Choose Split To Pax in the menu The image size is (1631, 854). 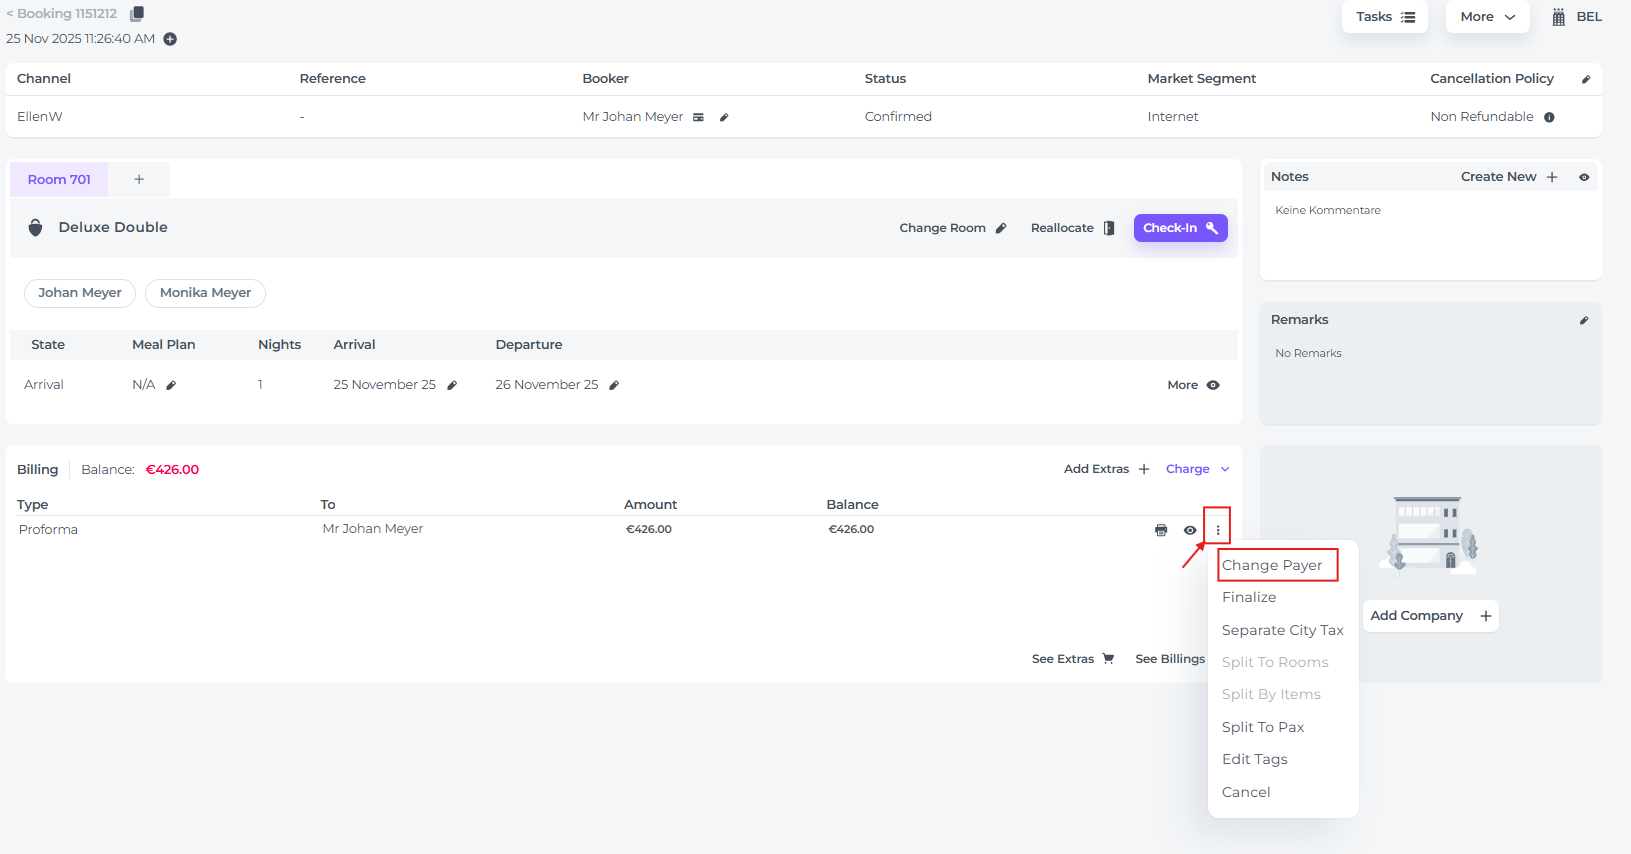(x=1263, y=727)
